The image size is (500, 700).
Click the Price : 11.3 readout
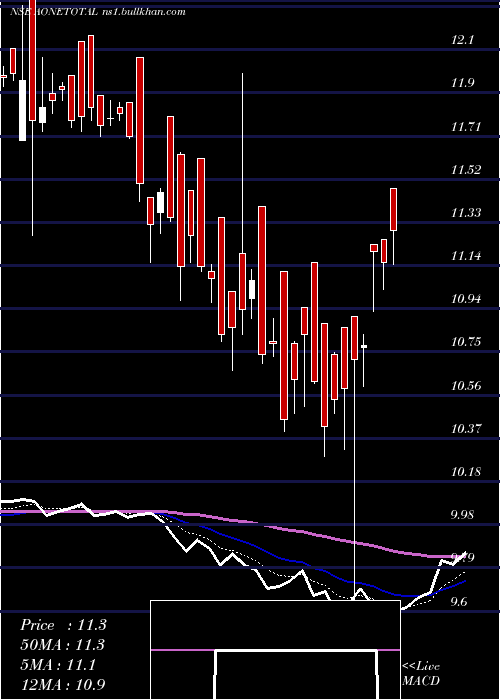(63, 625)
